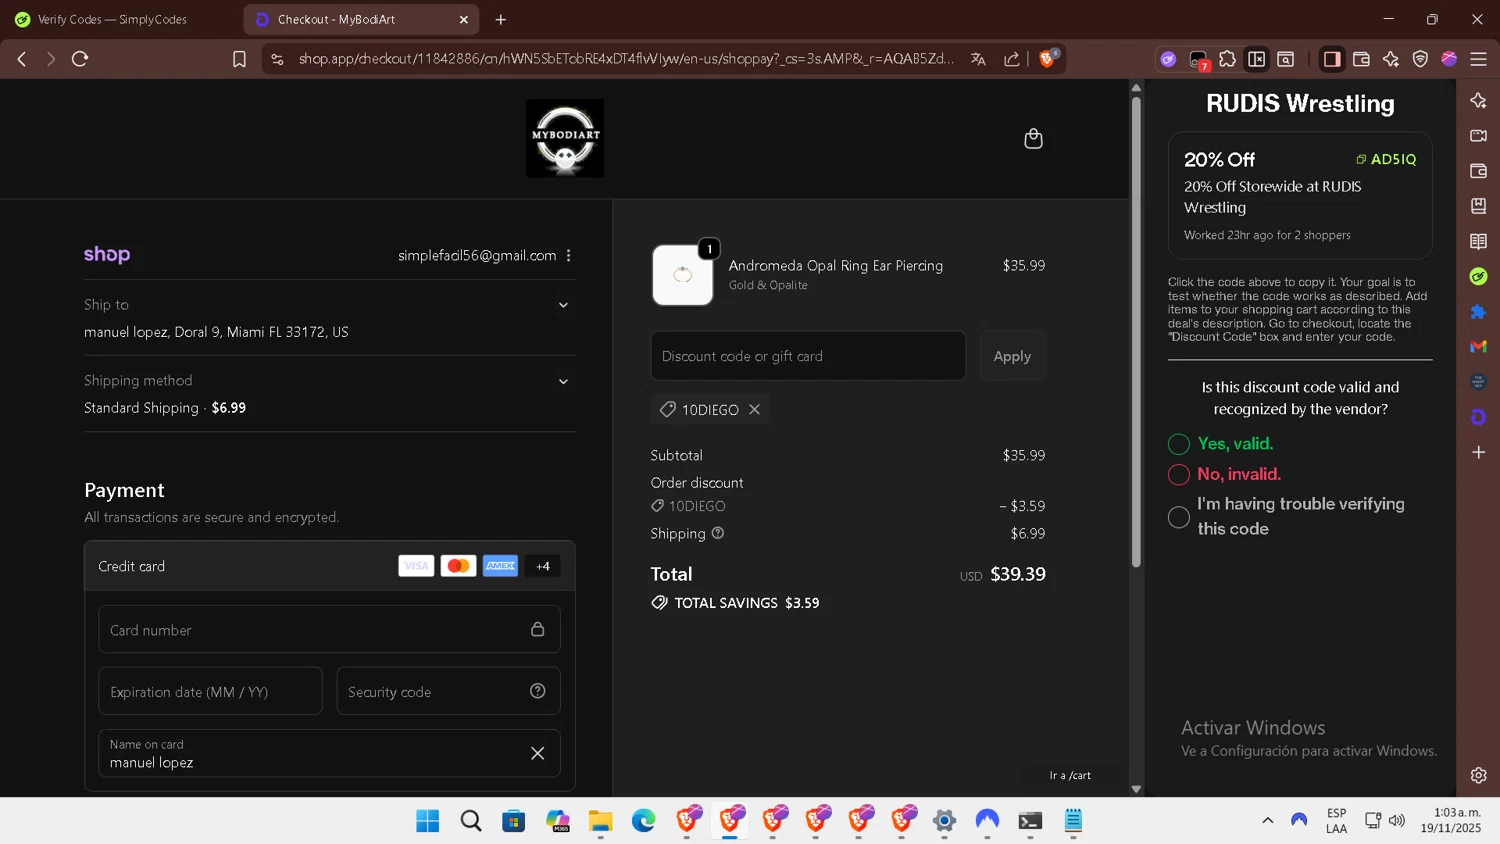The image size is (1500, 844).
Task: Focus the Card number field
Action: (x=329, y=630)
